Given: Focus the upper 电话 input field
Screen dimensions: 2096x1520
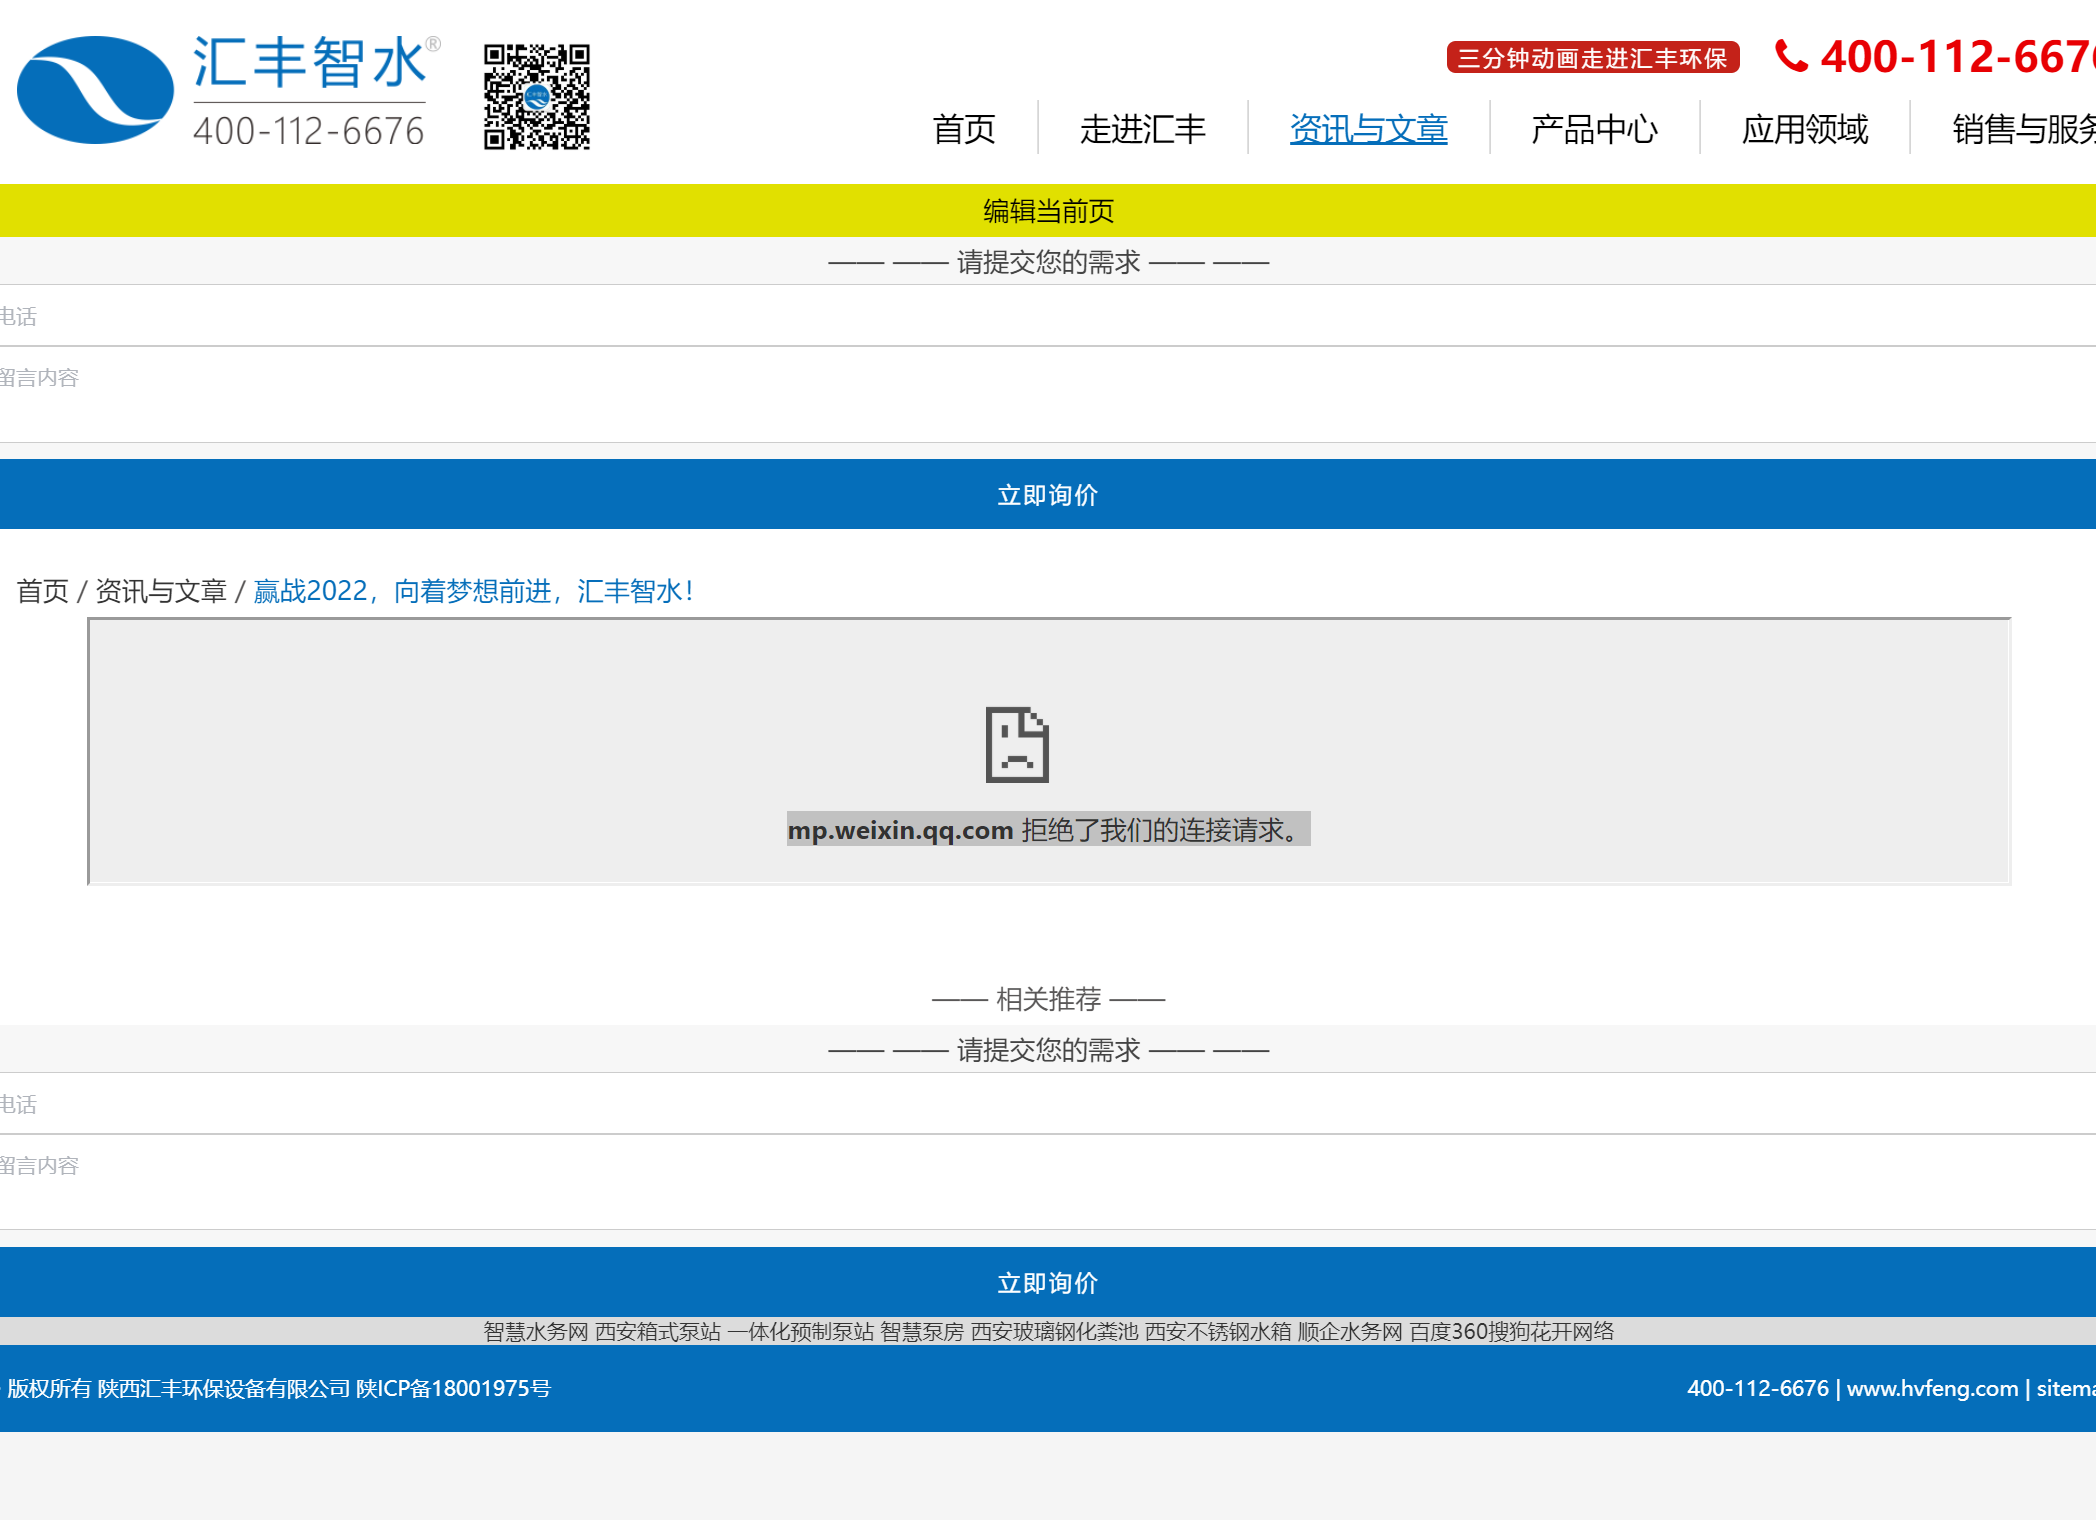Looking at the screenshot, I should click(1048, 316).
